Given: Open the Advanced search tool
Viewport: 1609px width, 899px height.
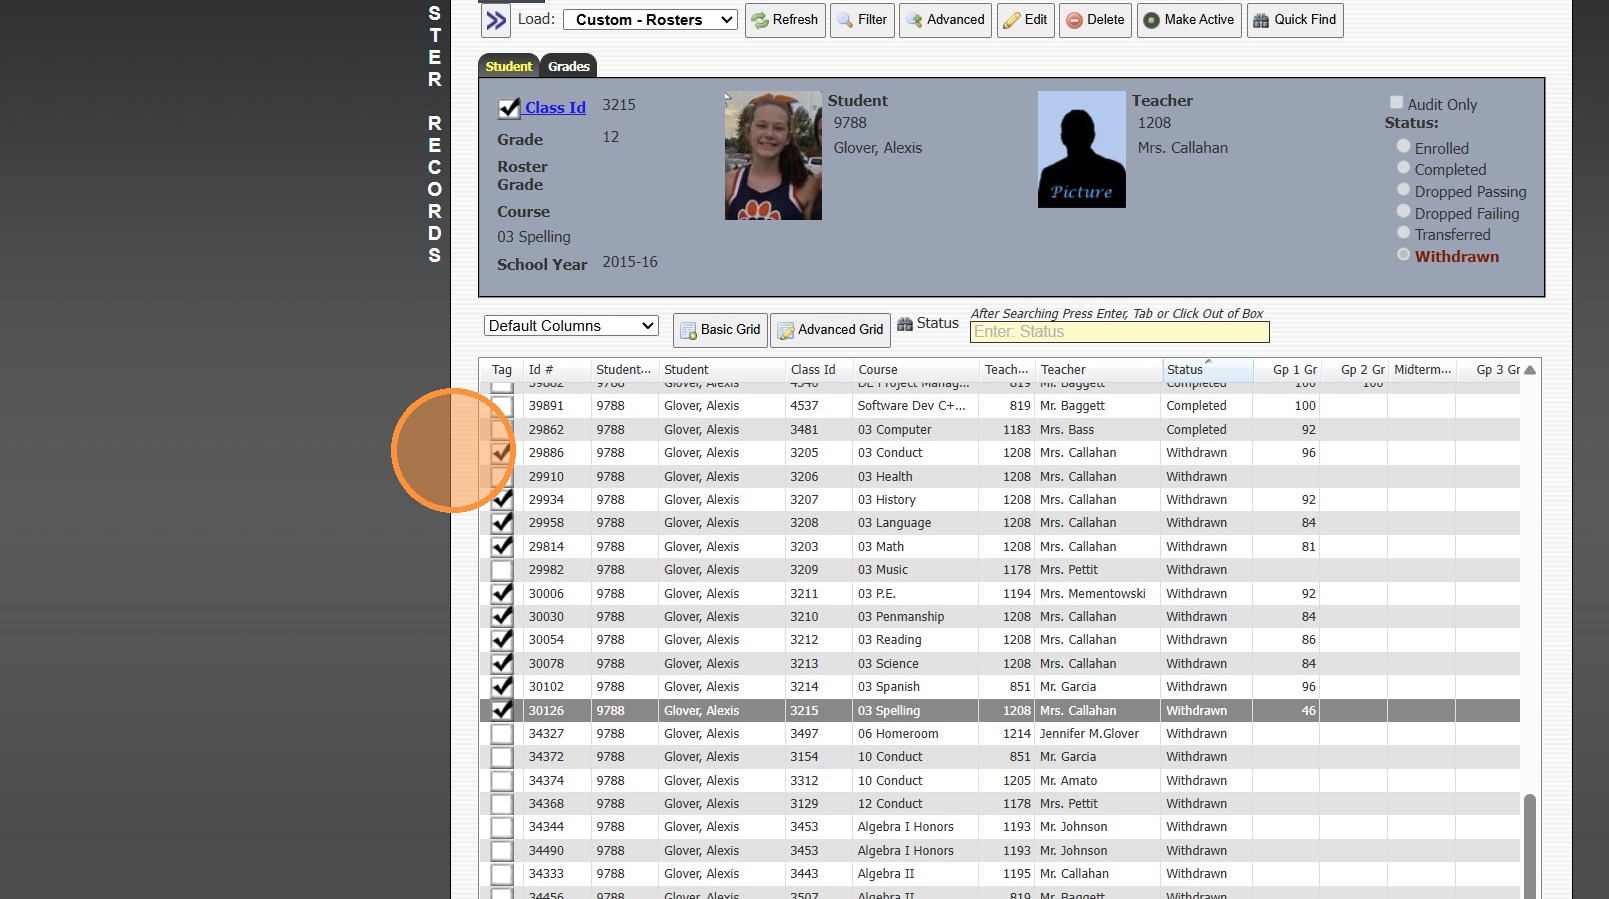Looking at the screenshot, I should tap(914, 20).
